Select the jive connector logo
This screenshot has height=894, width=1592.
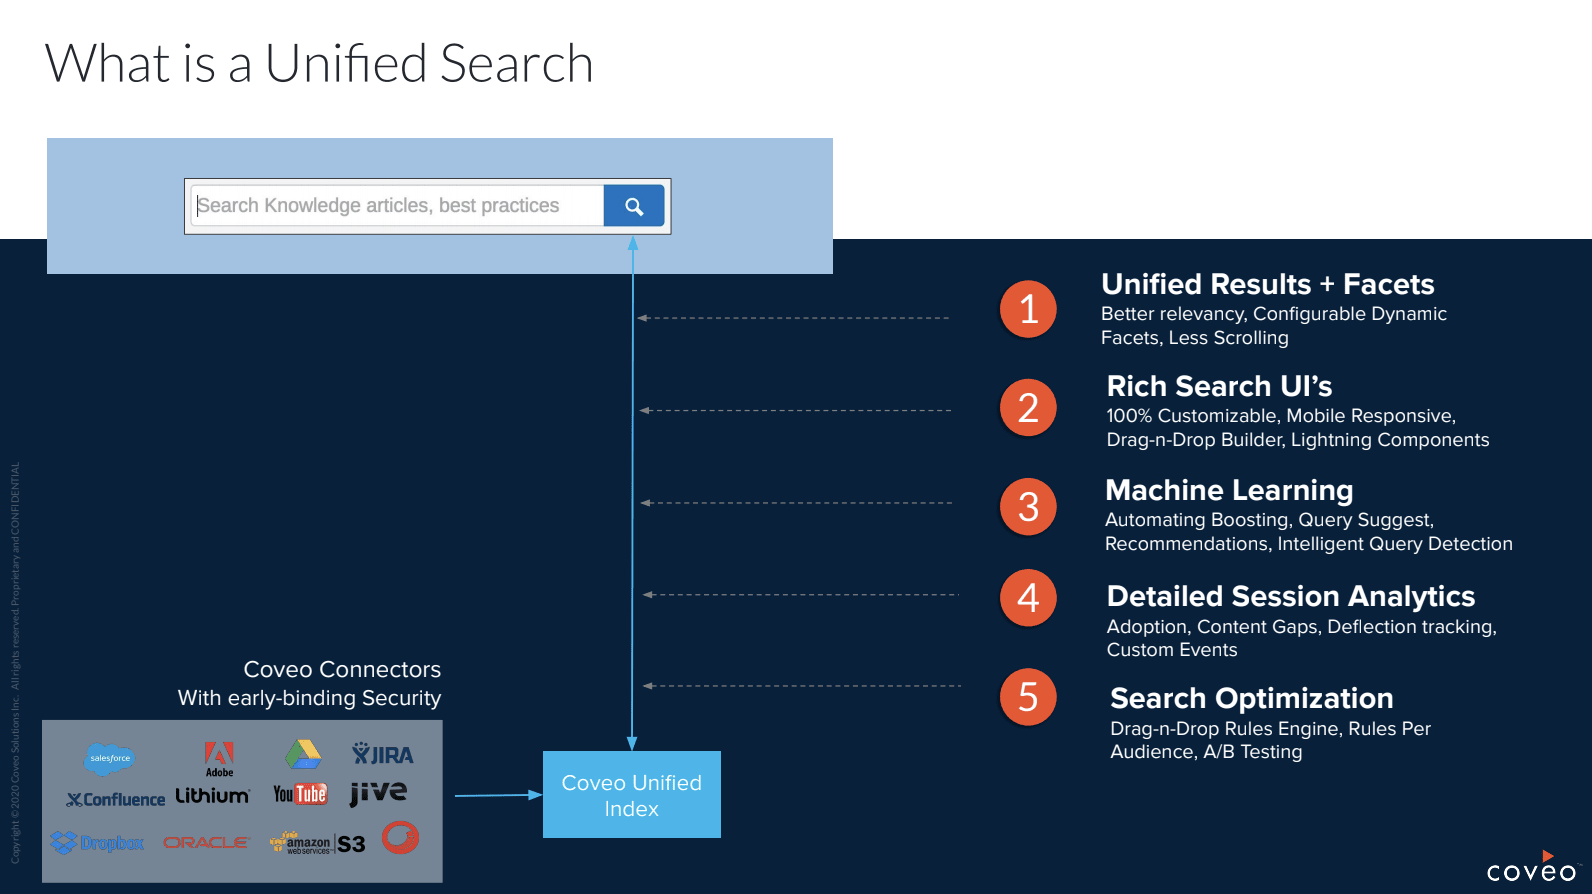pos(378,793)
